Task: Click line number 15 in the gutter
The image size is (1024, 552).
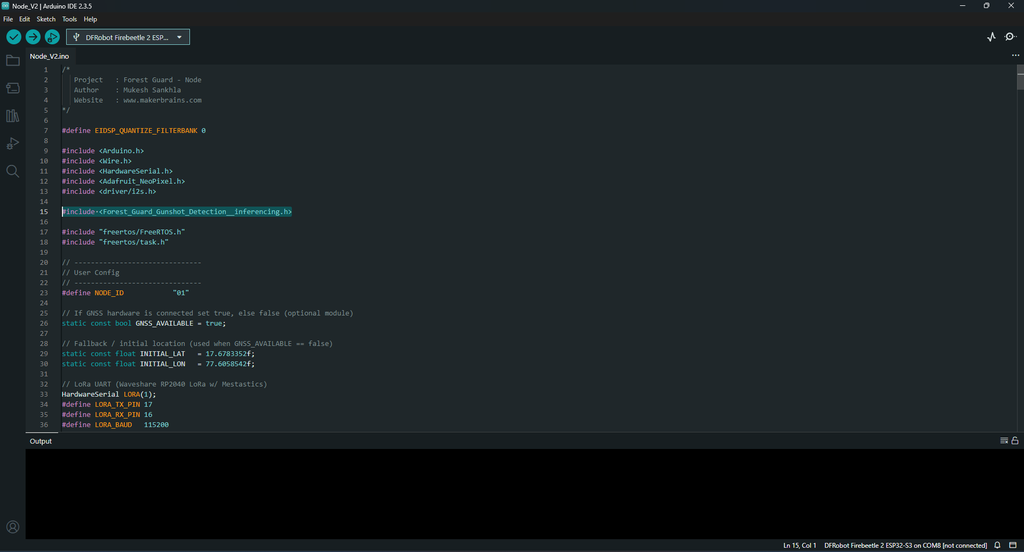Action: pyautogui.click(x=44, y=212)
